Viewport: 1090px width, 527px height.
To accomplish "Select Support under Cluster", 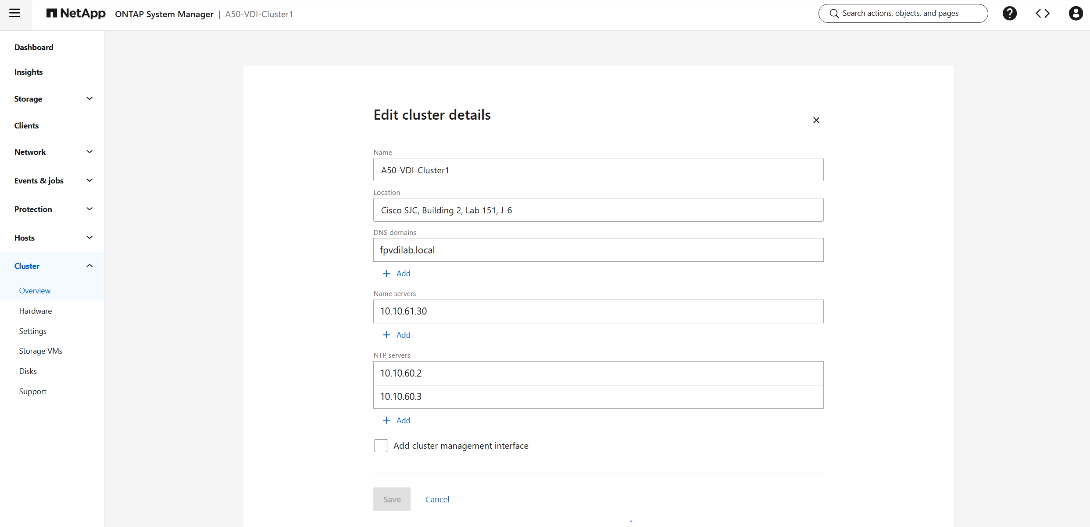I will pyautogui.click(x=33, y=391).
